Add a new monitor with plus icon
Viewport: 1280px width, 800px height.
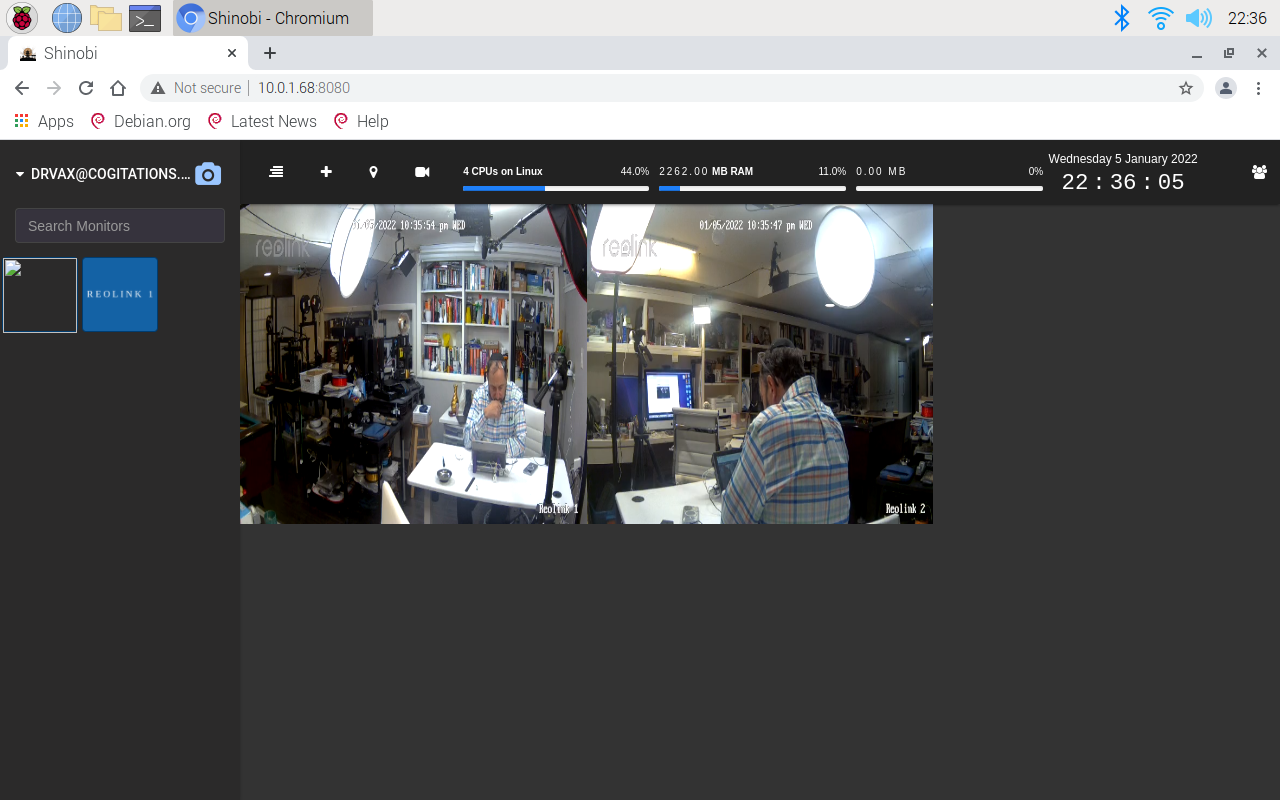click(326, 172)
